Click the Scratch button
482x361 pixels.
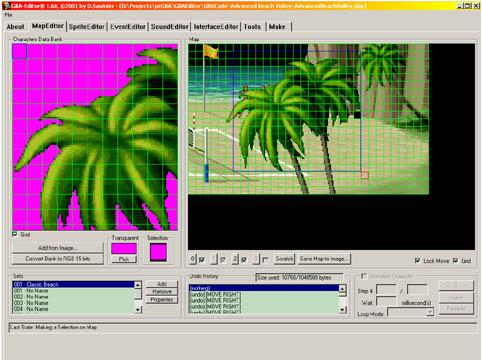click(x=284, y=259)
